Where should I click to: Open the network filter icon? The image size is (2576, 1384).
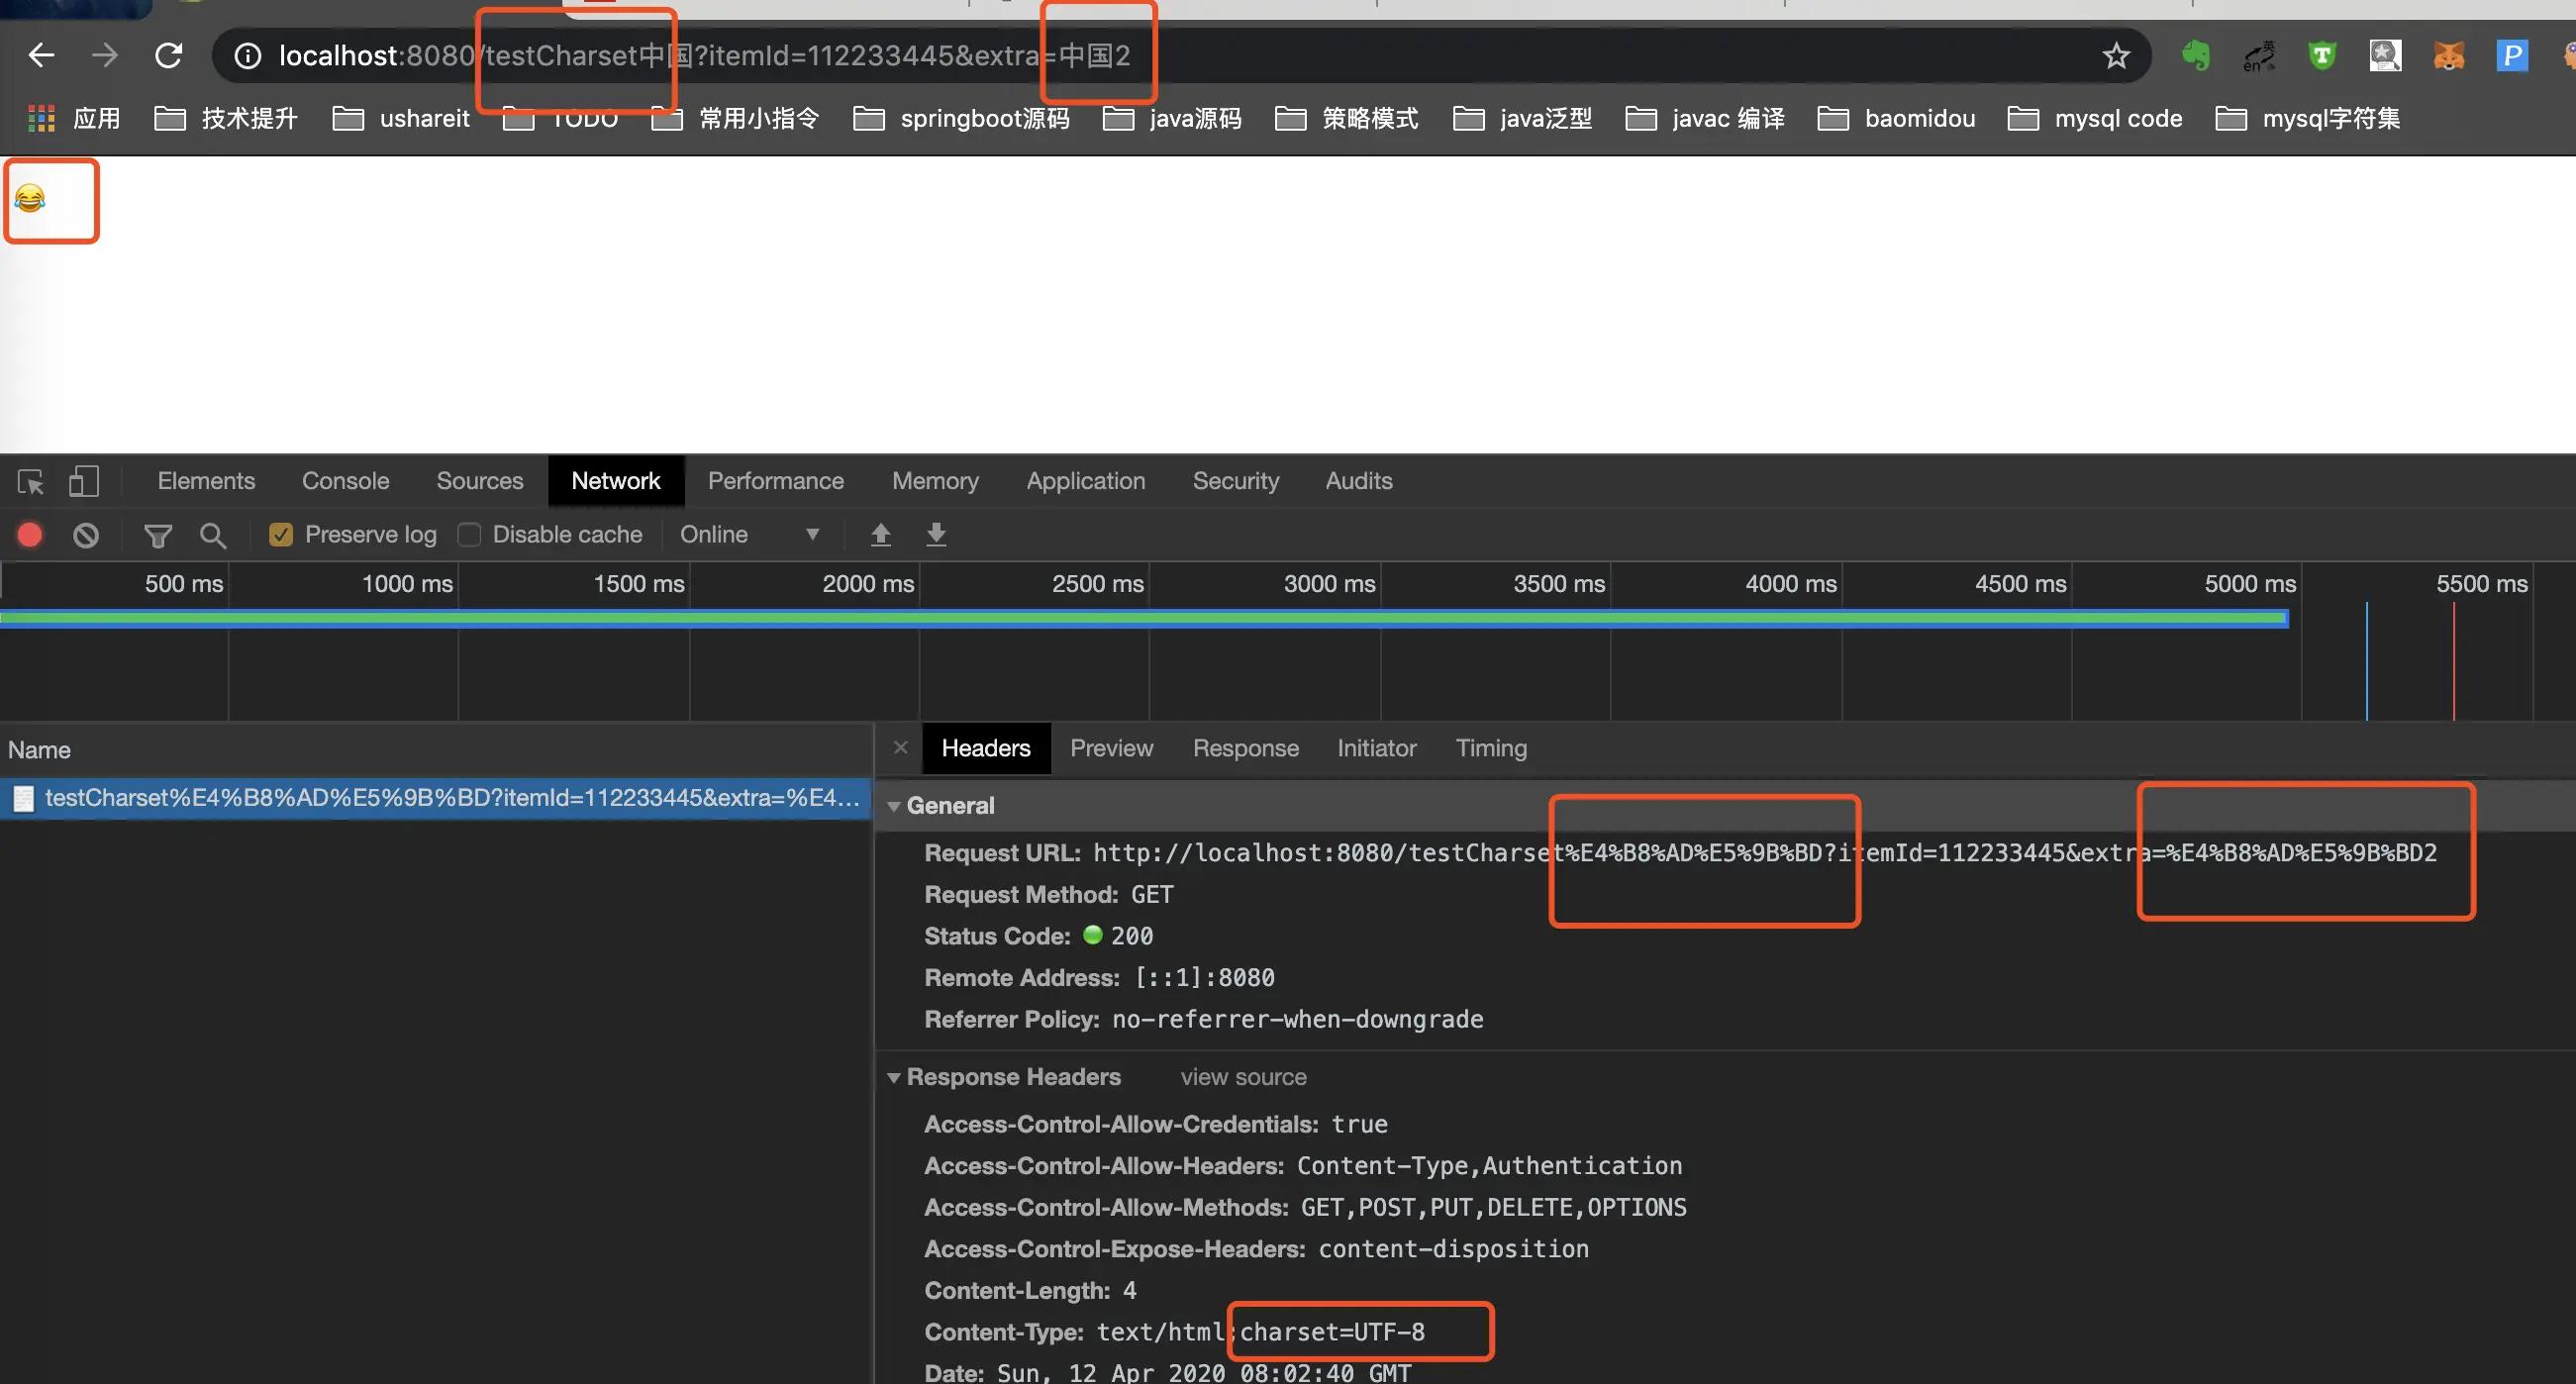(157, 535)
